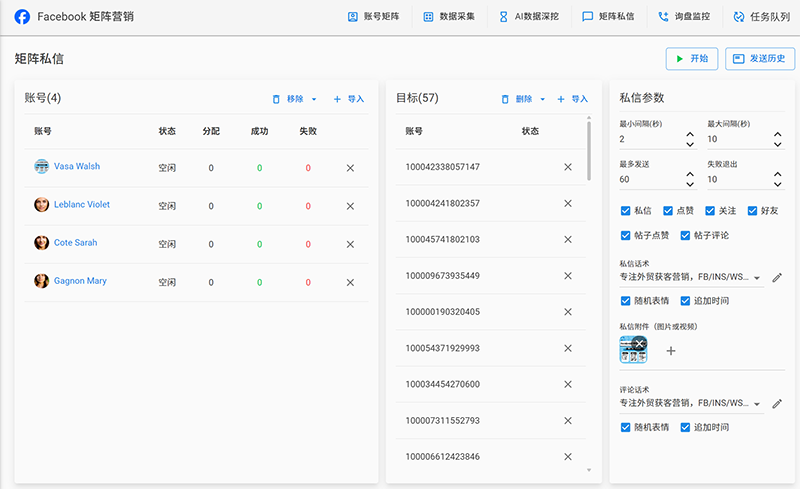This screenshot has height=489, width=800.
Task: Expand the 删除 dropdown in targets panel
Action: click(543, 100)
